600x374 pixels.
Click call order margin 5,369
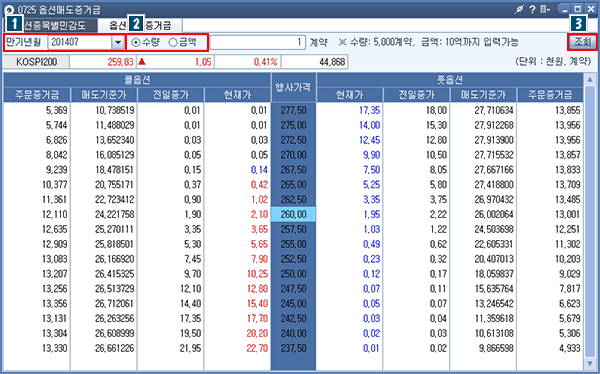click(56, 110)
